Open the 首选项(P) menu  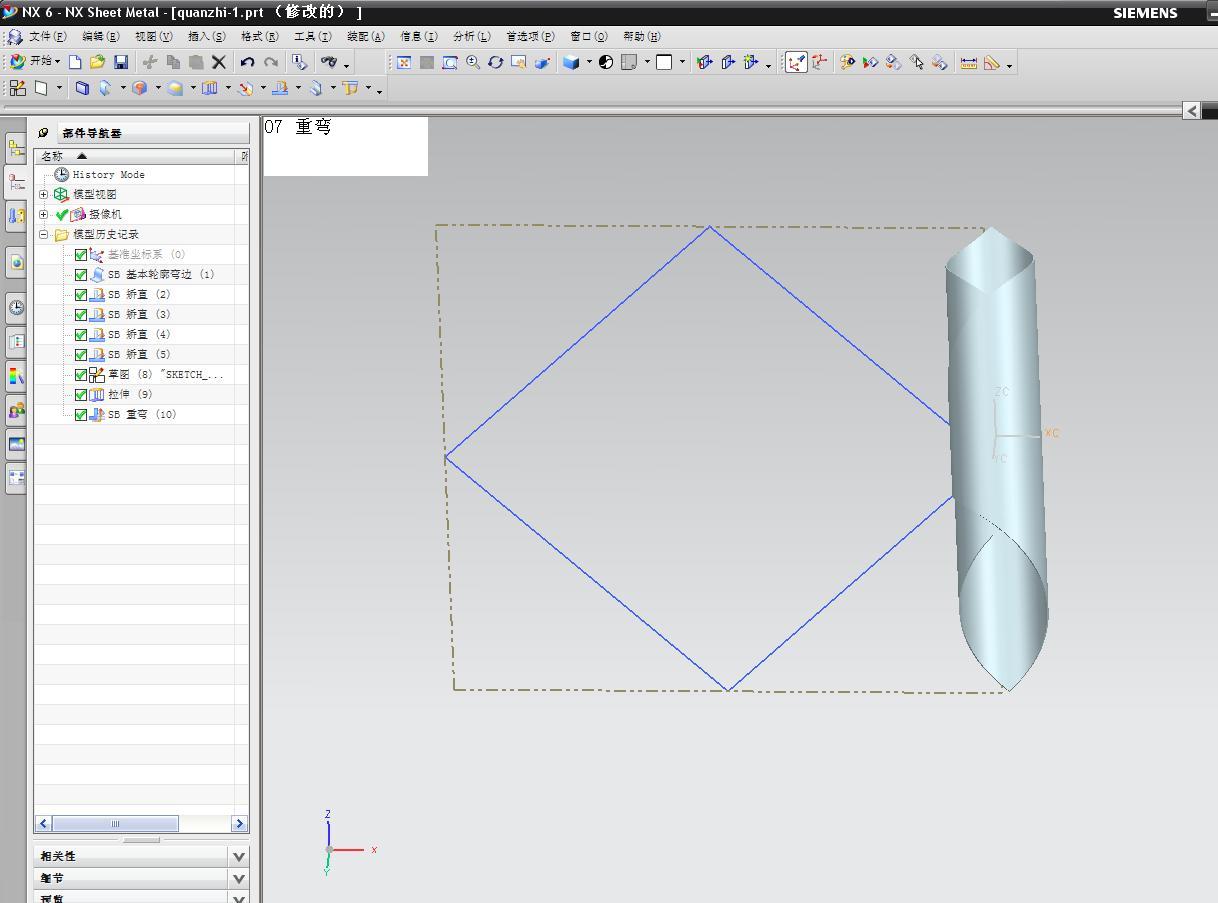tap(530, 36)
